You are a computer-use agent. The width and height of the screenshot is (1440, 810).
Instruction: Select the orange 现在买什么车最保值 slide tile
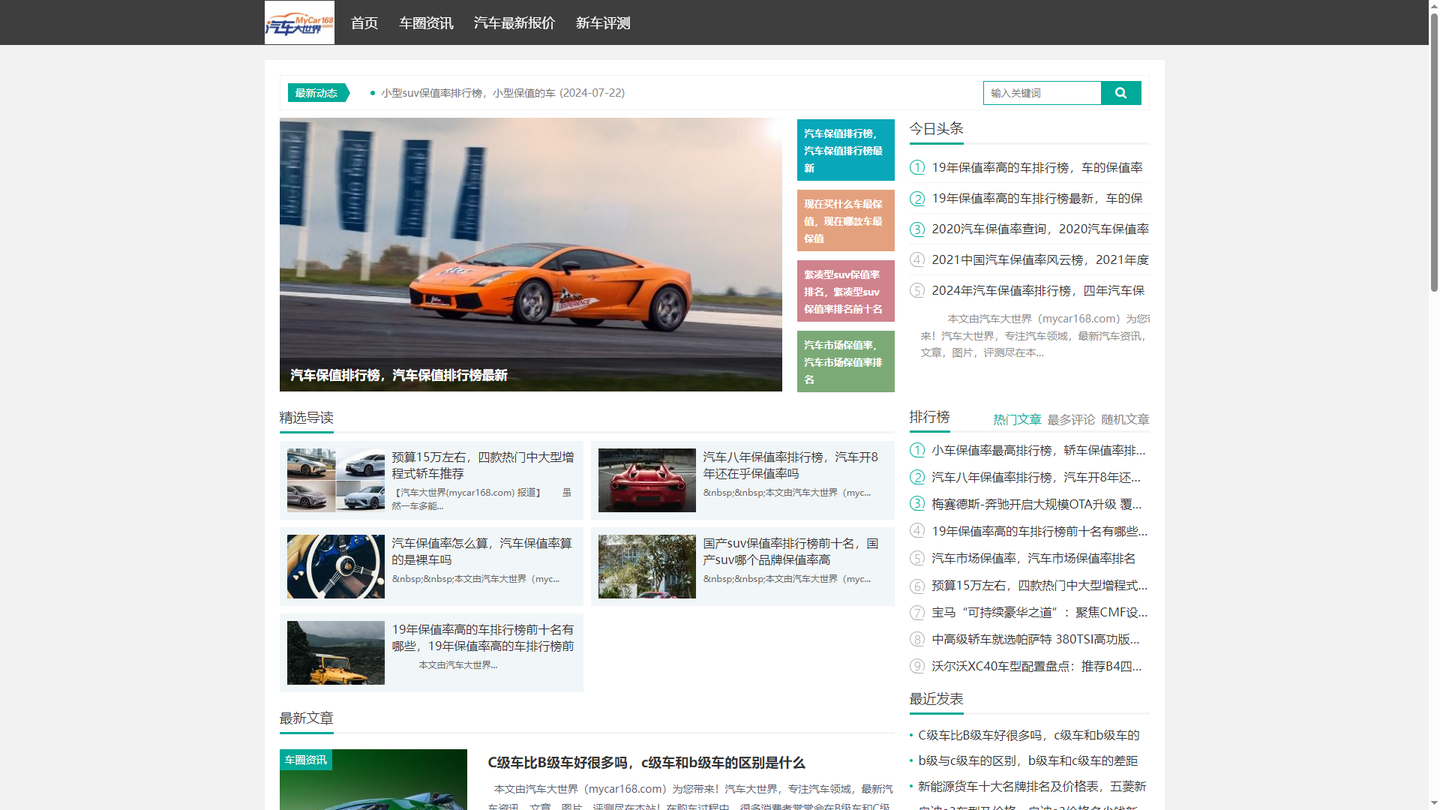pyautogui.click(x=845, y=221)
